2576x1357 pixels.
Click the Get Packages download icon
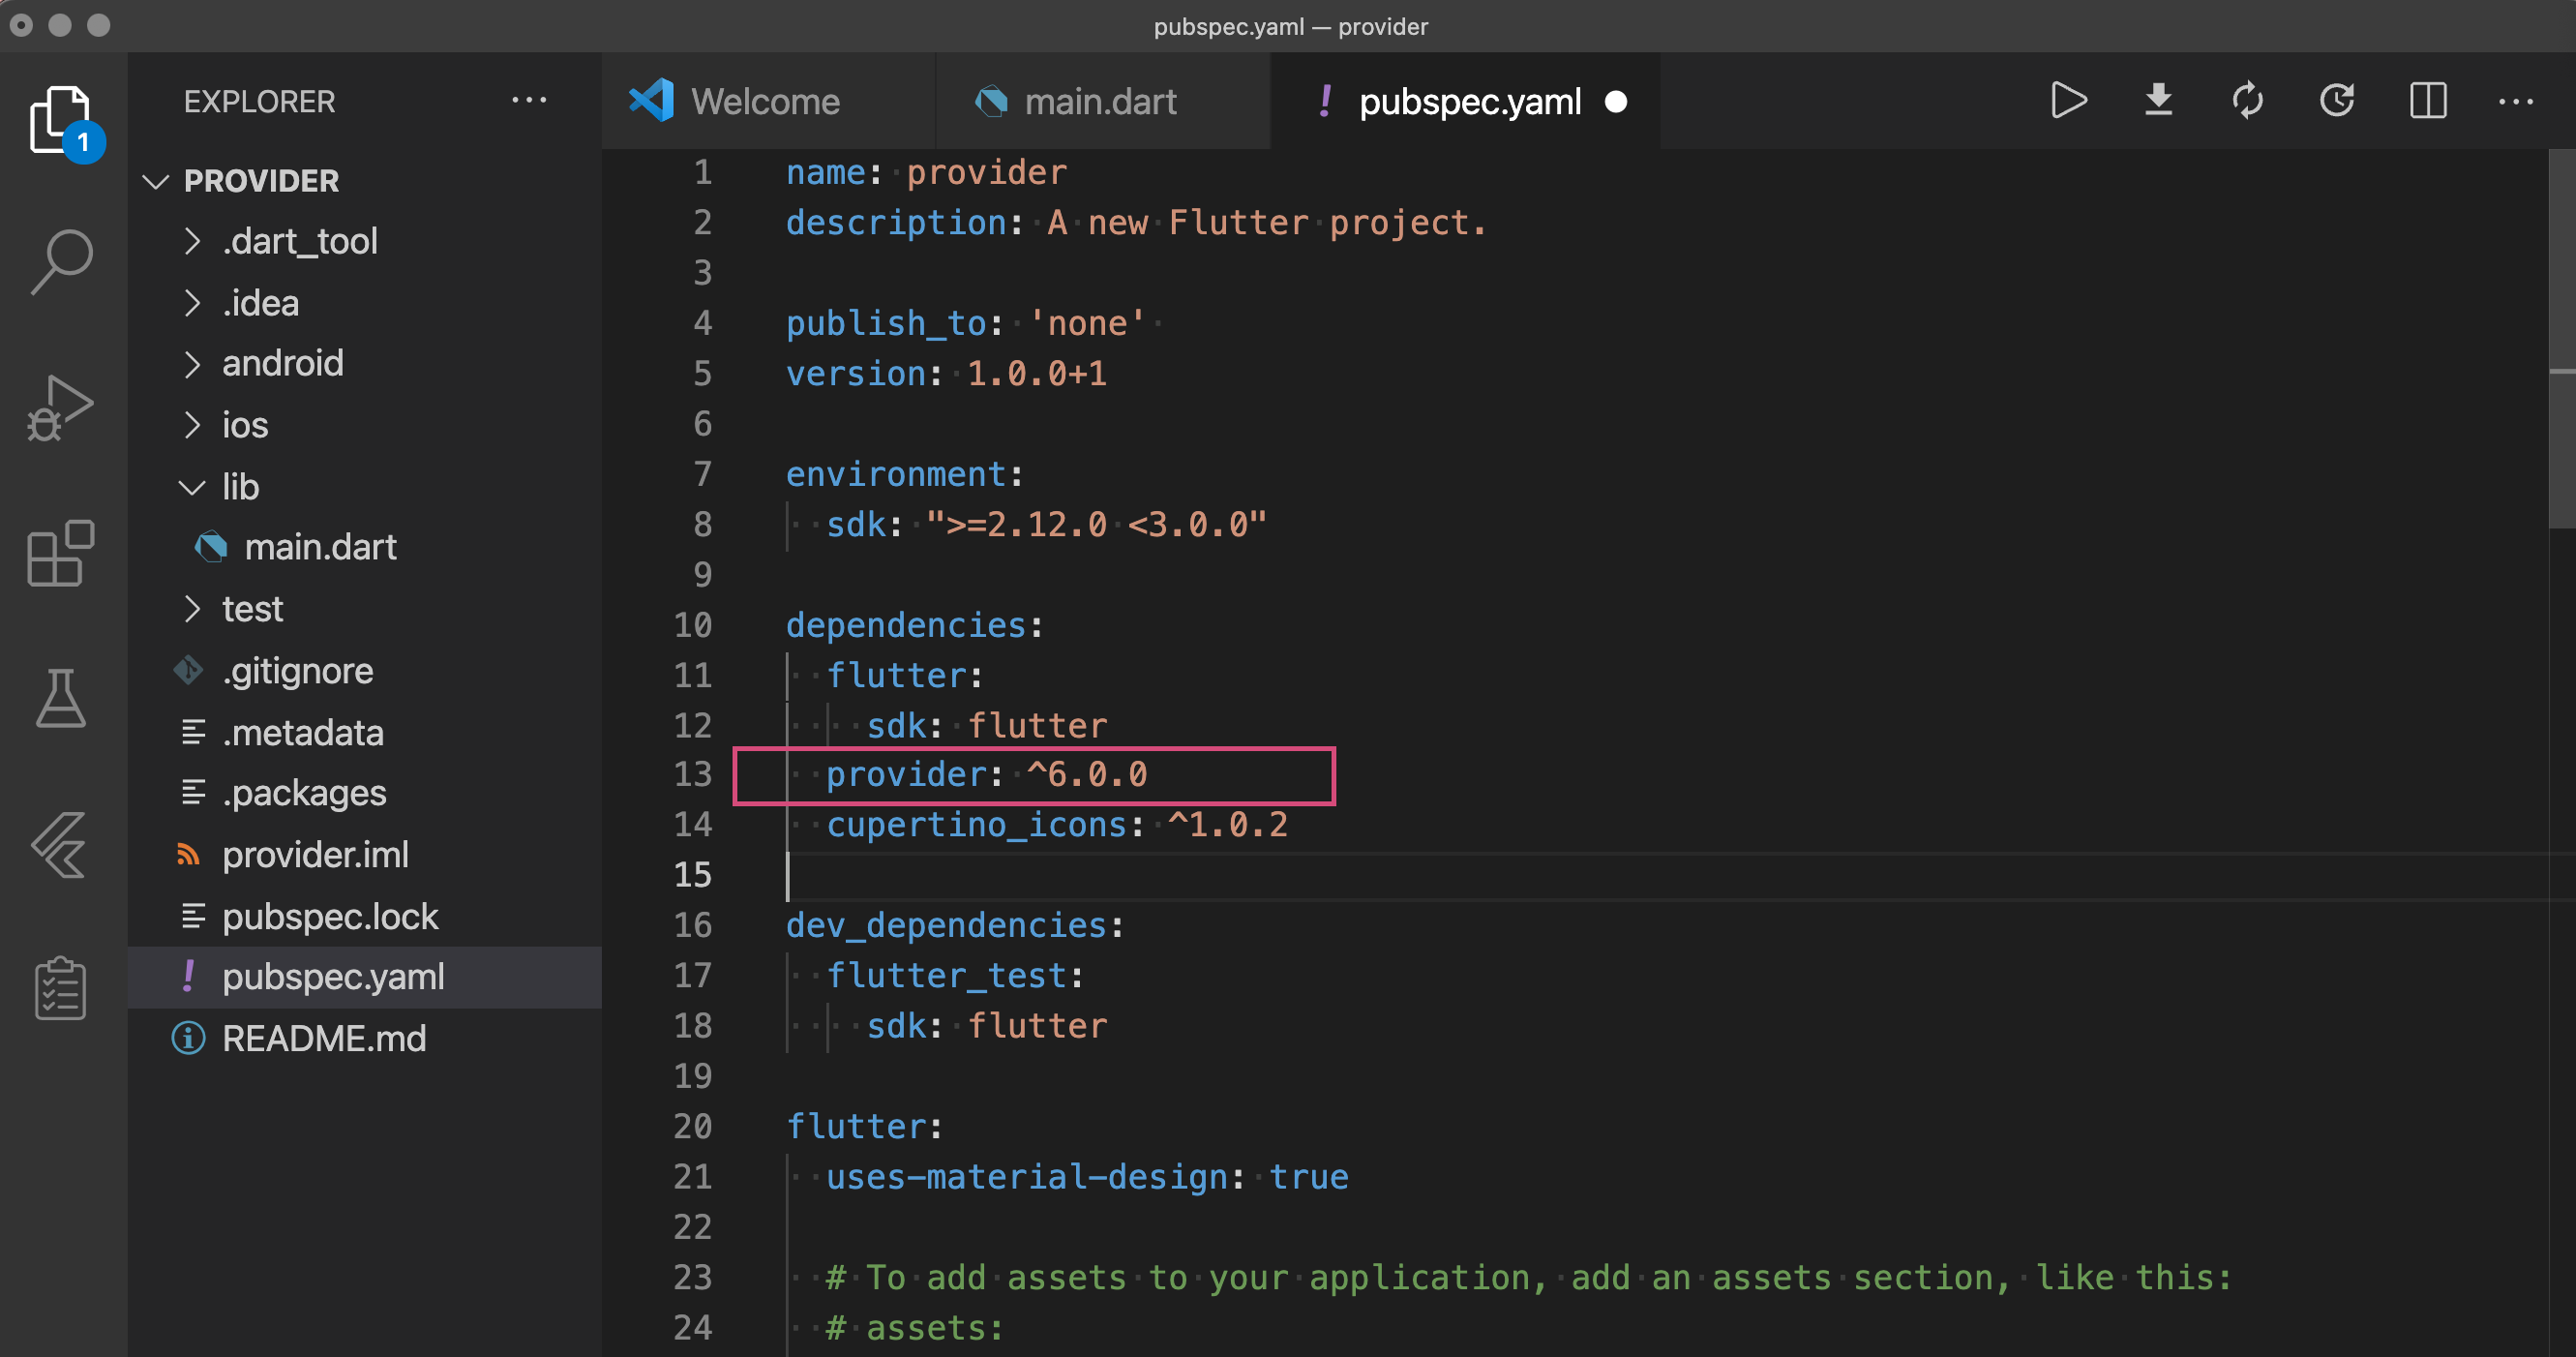point(2158,101)
